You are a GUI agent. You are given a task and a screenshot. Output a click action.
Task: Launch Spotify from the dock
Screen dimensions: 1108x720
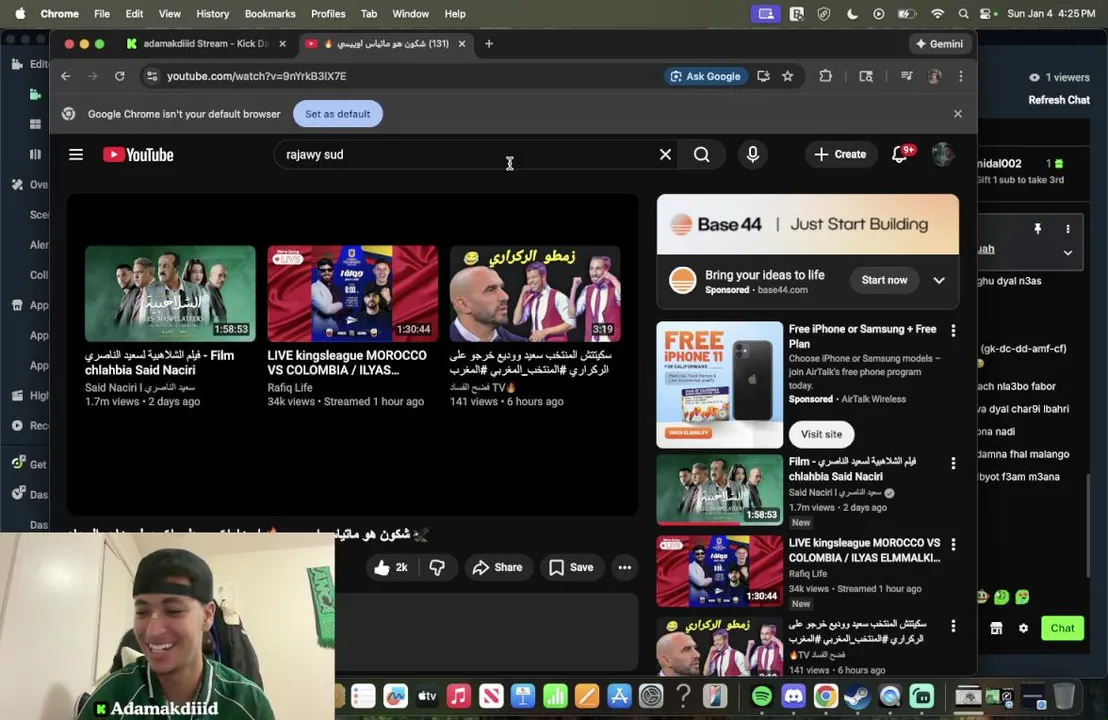761,697
